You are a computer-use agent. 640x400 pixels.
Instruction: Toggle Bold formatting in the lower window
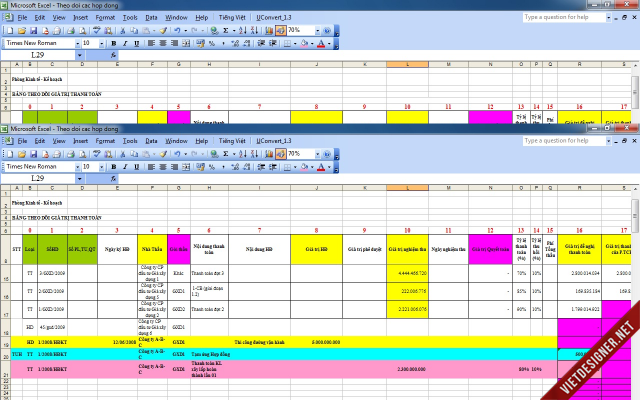pyautogui.click(x=113, y=167)
